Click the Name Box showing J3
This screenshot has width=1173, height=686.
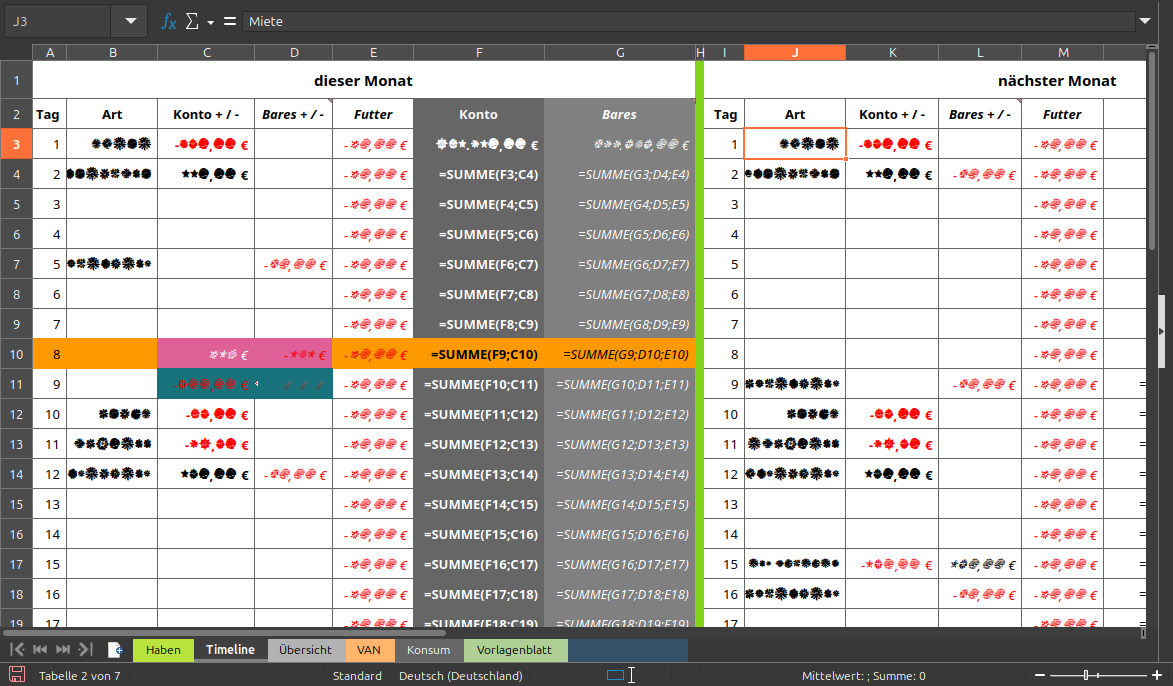click(x=58, y=21)
